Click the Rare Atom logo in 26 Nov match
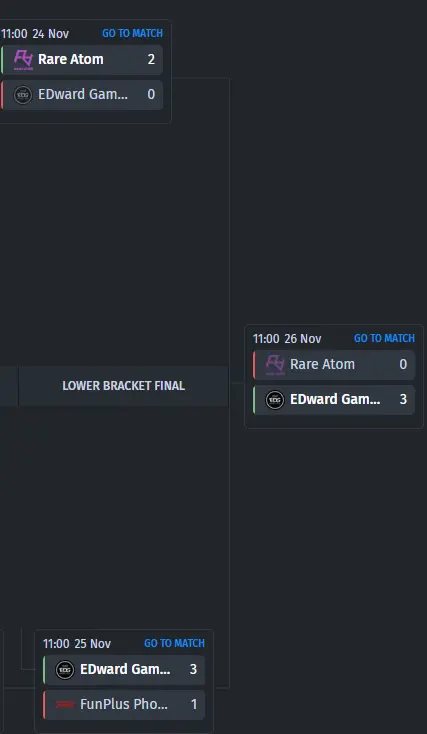 pyautogui.click(x=275, y=365)
